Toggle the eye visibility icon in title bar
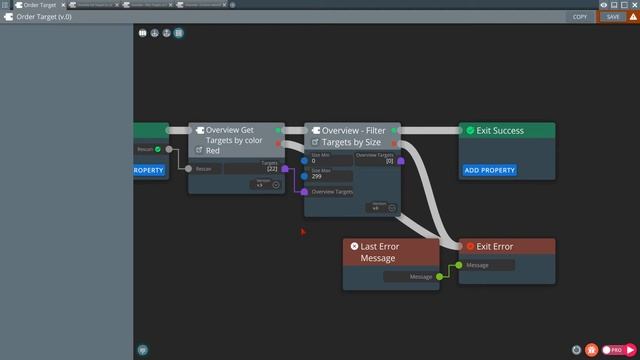 (604, 5)
